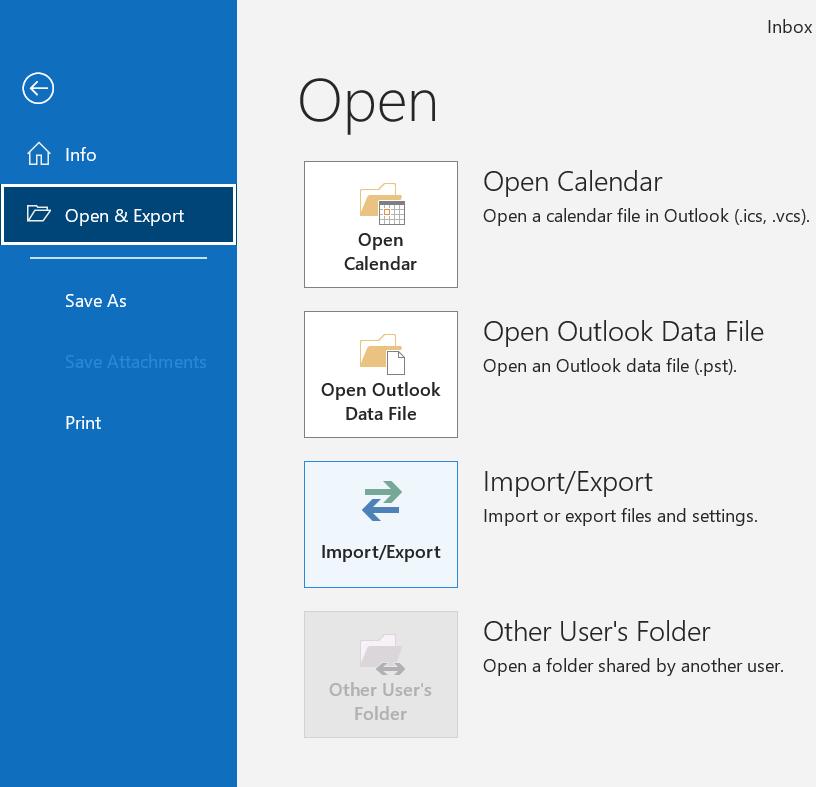Open the Print menu item

coord(83,423)
